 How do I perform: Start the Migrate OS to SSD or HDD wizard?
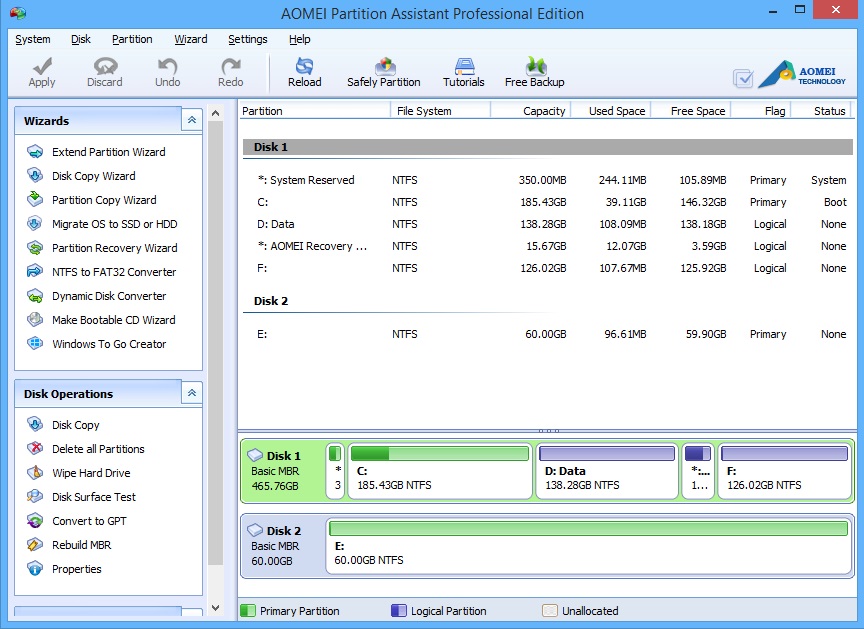(x=114, y=224)
